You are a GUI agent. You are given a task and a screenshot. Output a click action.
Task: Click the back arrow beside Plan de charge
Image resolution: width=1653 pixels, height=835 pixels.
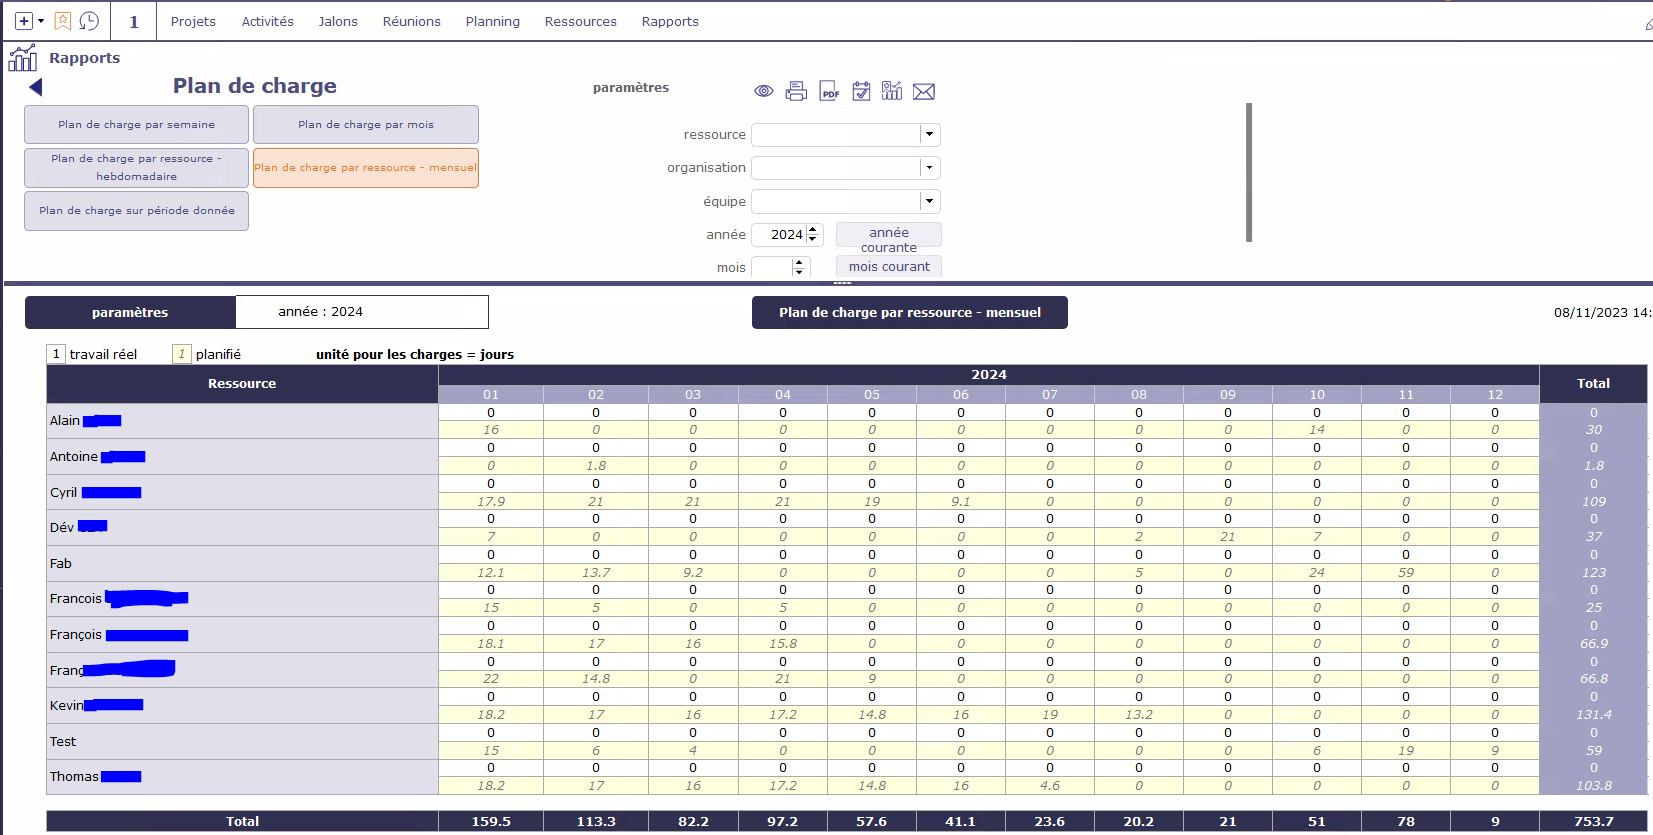[x=36, y=87]
